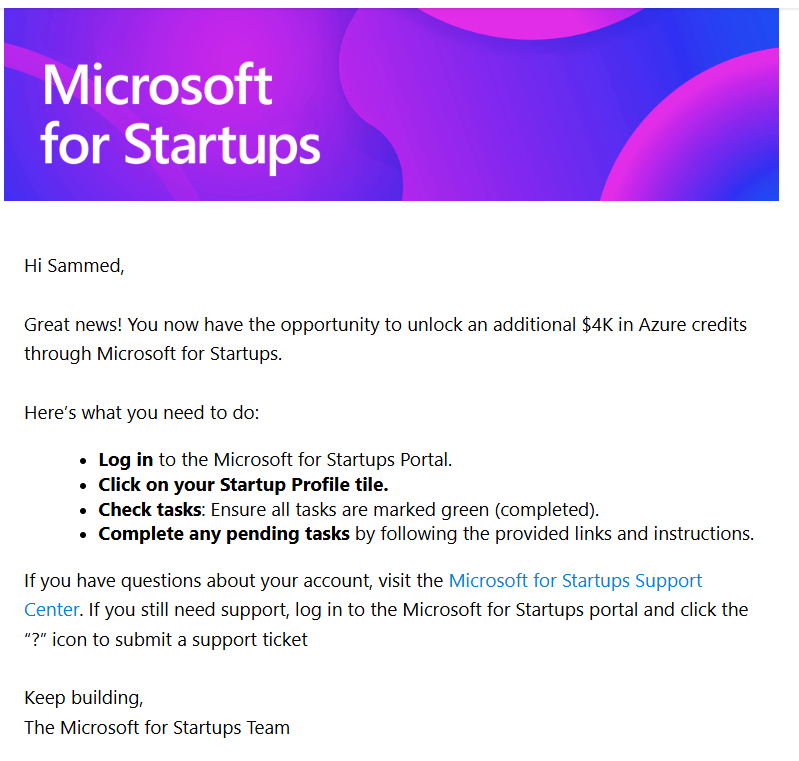Click the pink circle shape in banner's right side
The width and height of the screenshot is (799, 761).
(x=700, y=150)
